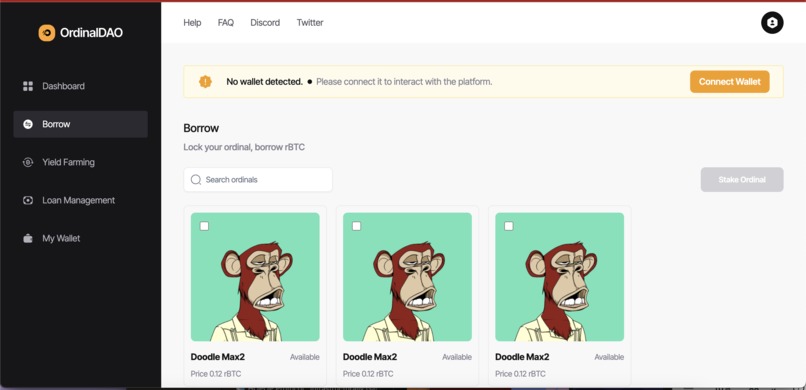Open the user profile avatar icon
806x390 pixels.
coord(772,23)
